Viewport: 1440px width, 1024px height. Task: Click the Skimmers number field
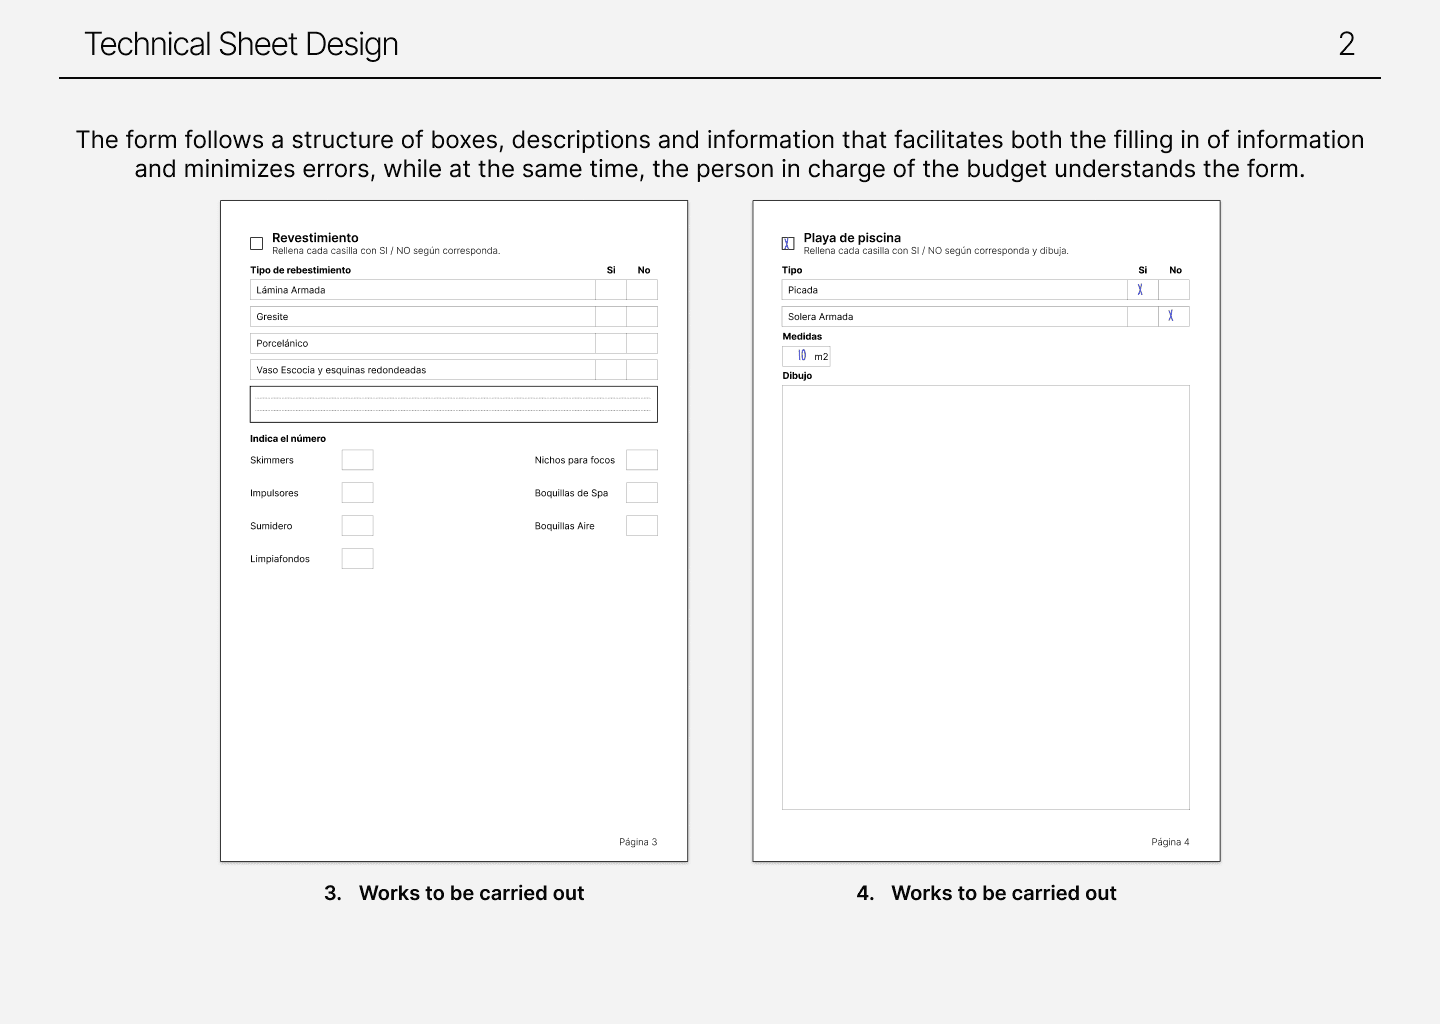click(x=357, y=459)
